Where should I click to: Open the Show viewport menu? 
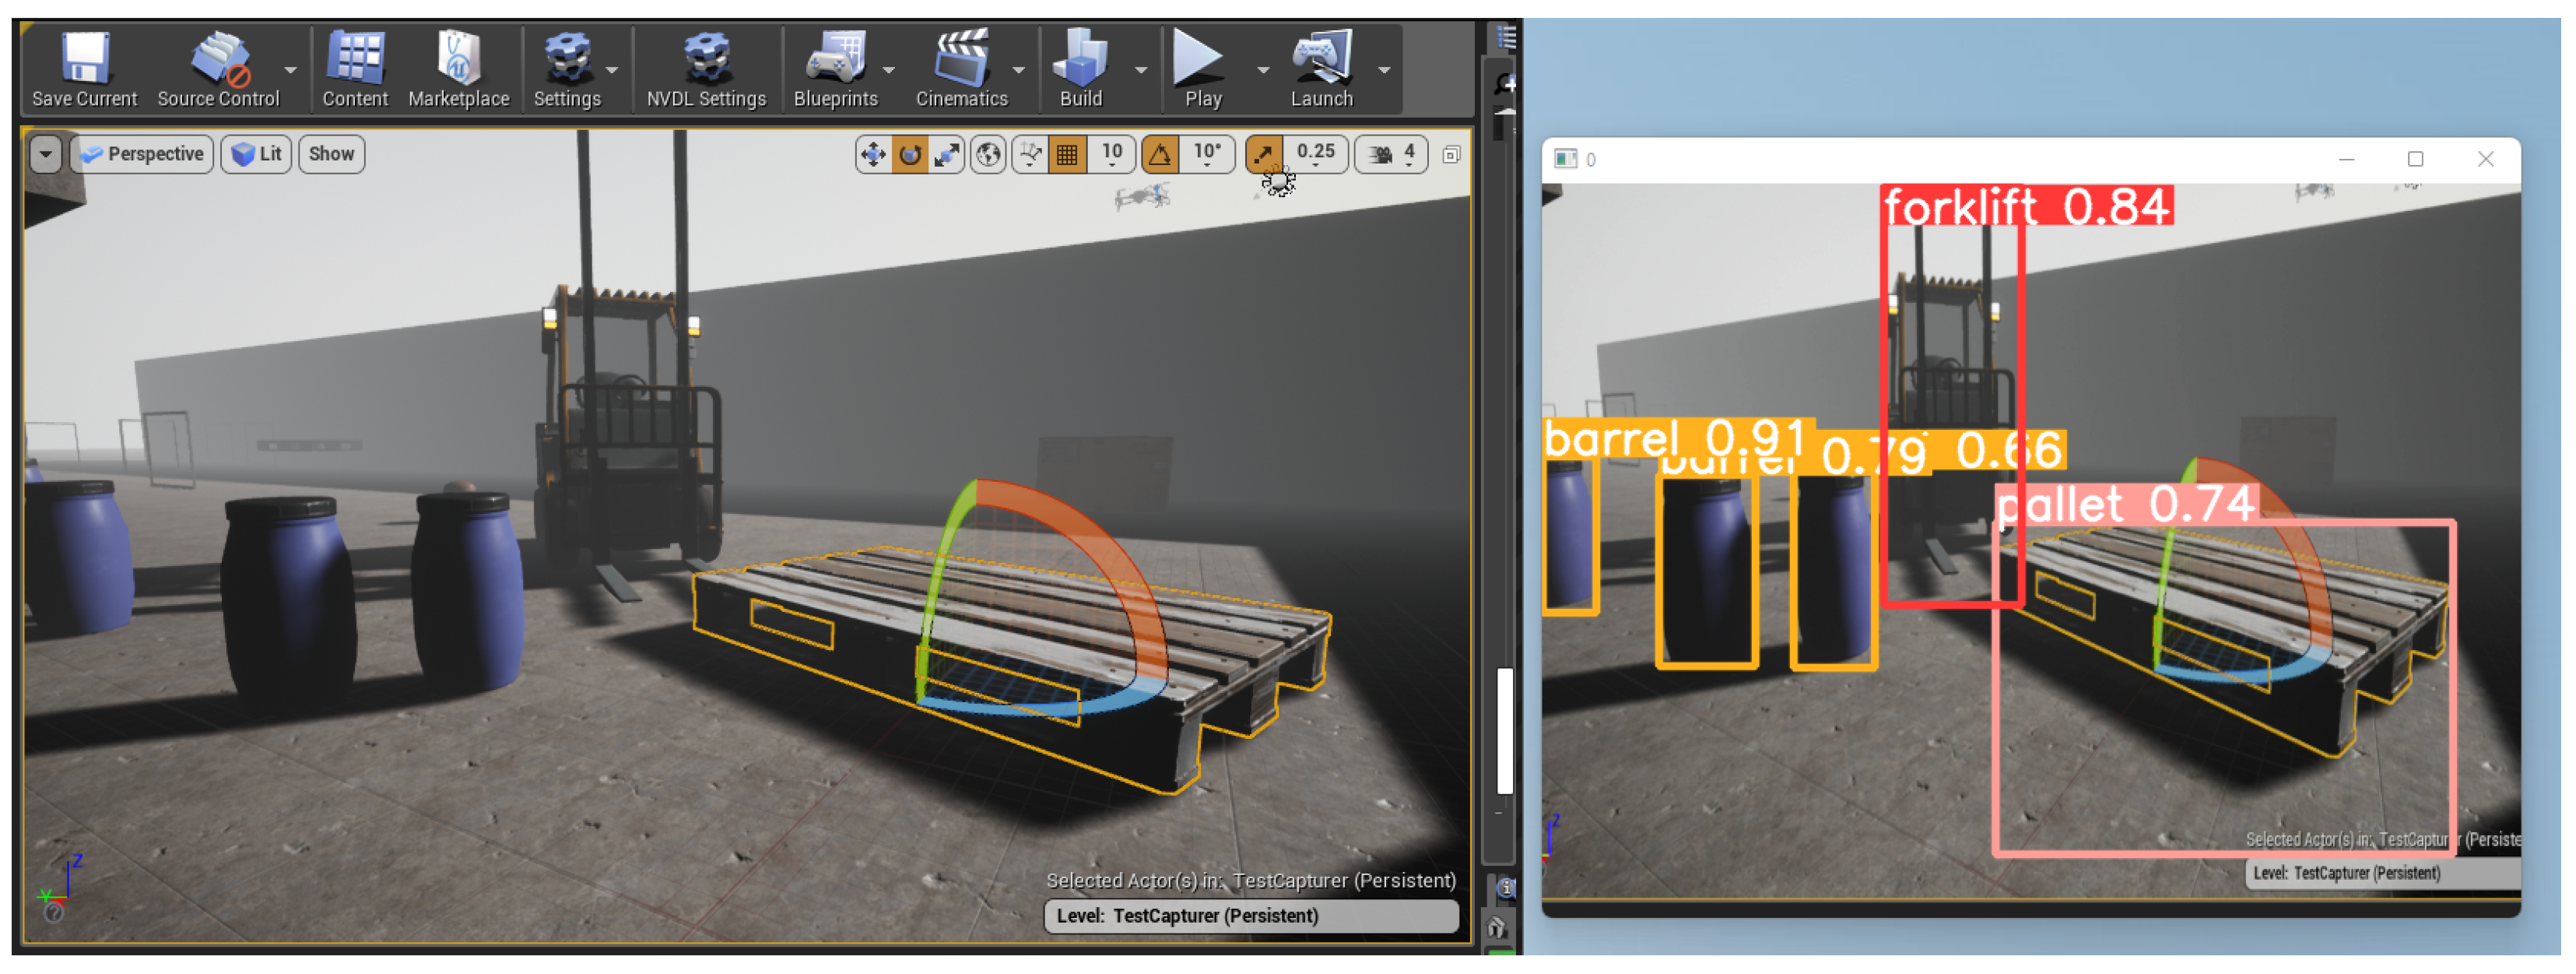331,155
